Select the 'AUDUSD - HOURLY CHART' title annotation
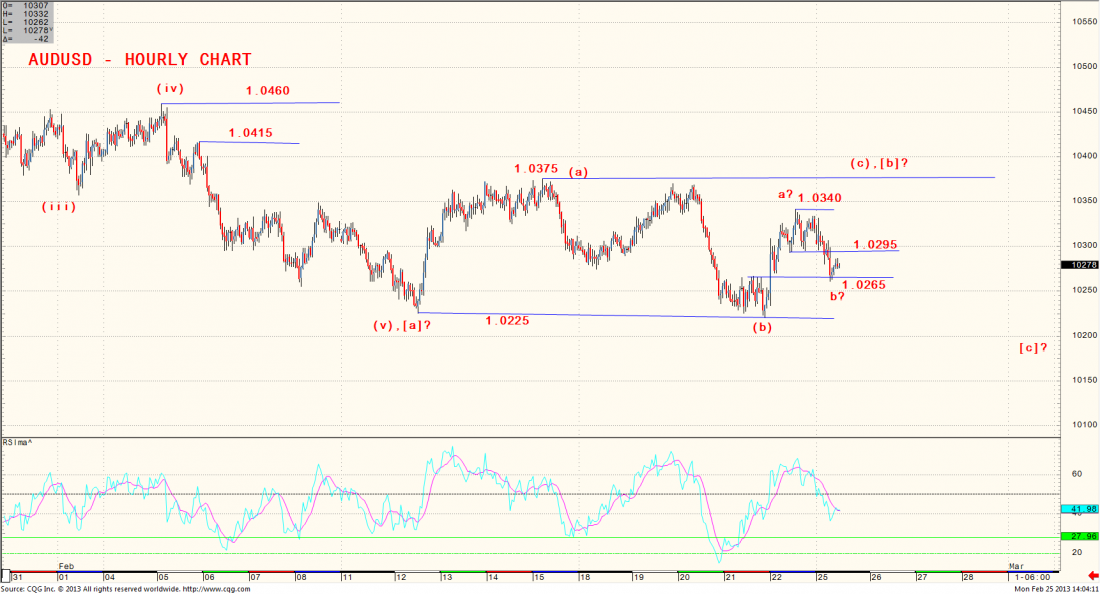The image size is (1100, 594). [140, 60]
